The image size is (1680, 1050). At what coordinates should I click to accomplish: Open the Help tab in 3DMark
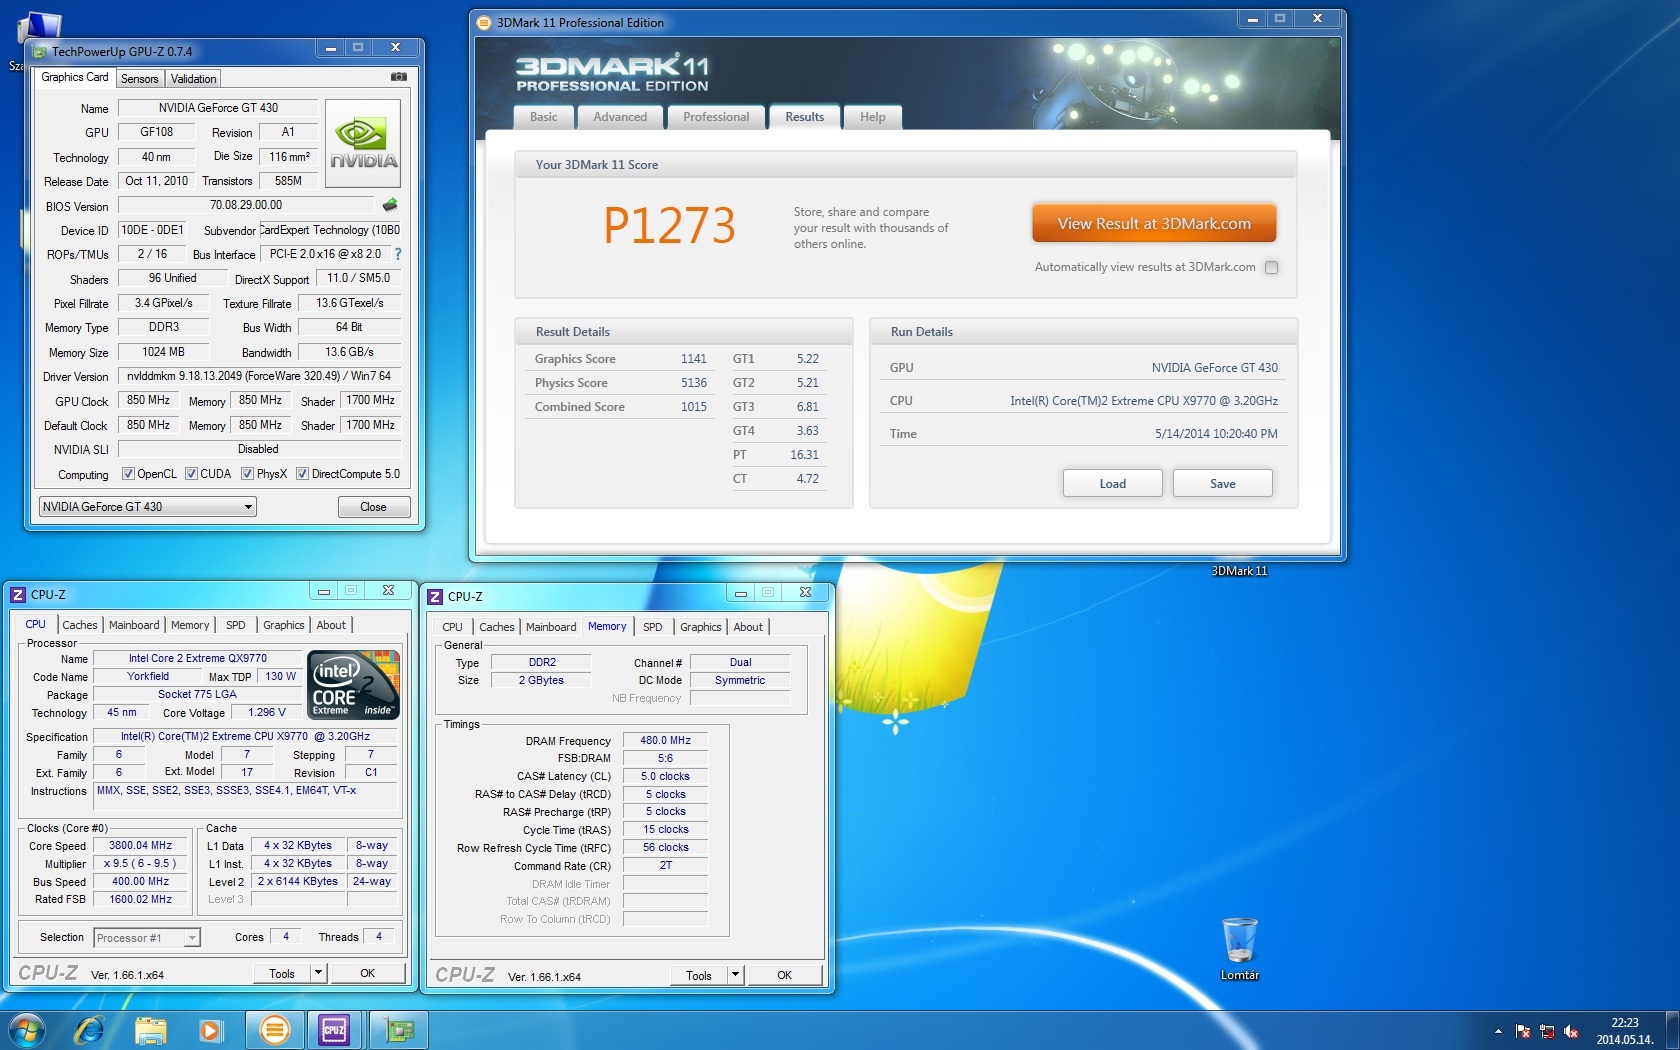tap(873, 117)
